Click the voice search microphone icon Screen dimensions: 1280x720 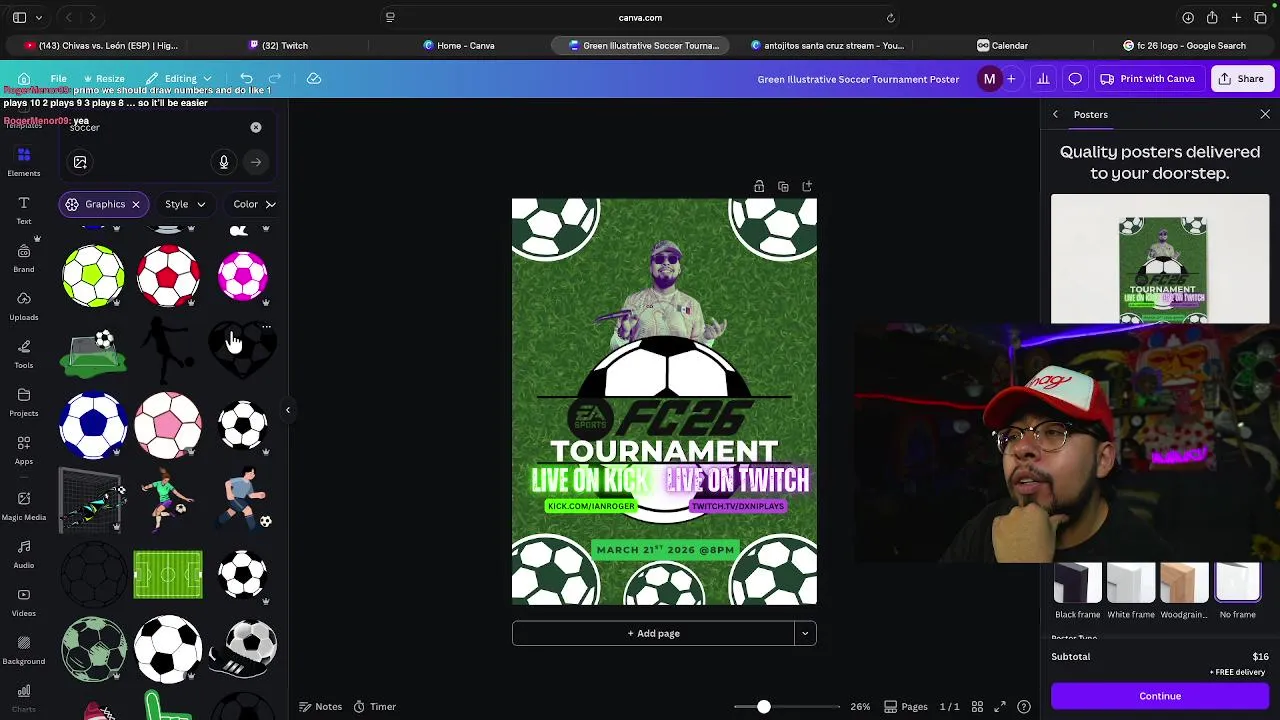click(x=224, y=162)
